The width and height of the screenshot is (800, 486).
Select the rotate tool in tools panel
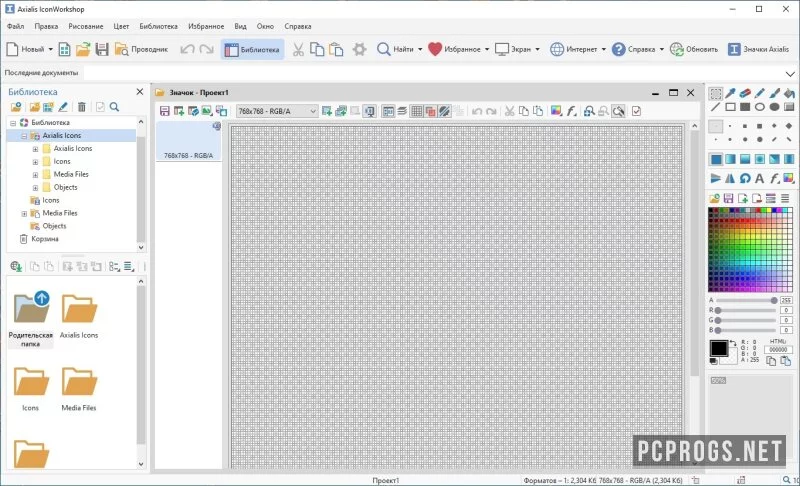(x=745, y=178)
